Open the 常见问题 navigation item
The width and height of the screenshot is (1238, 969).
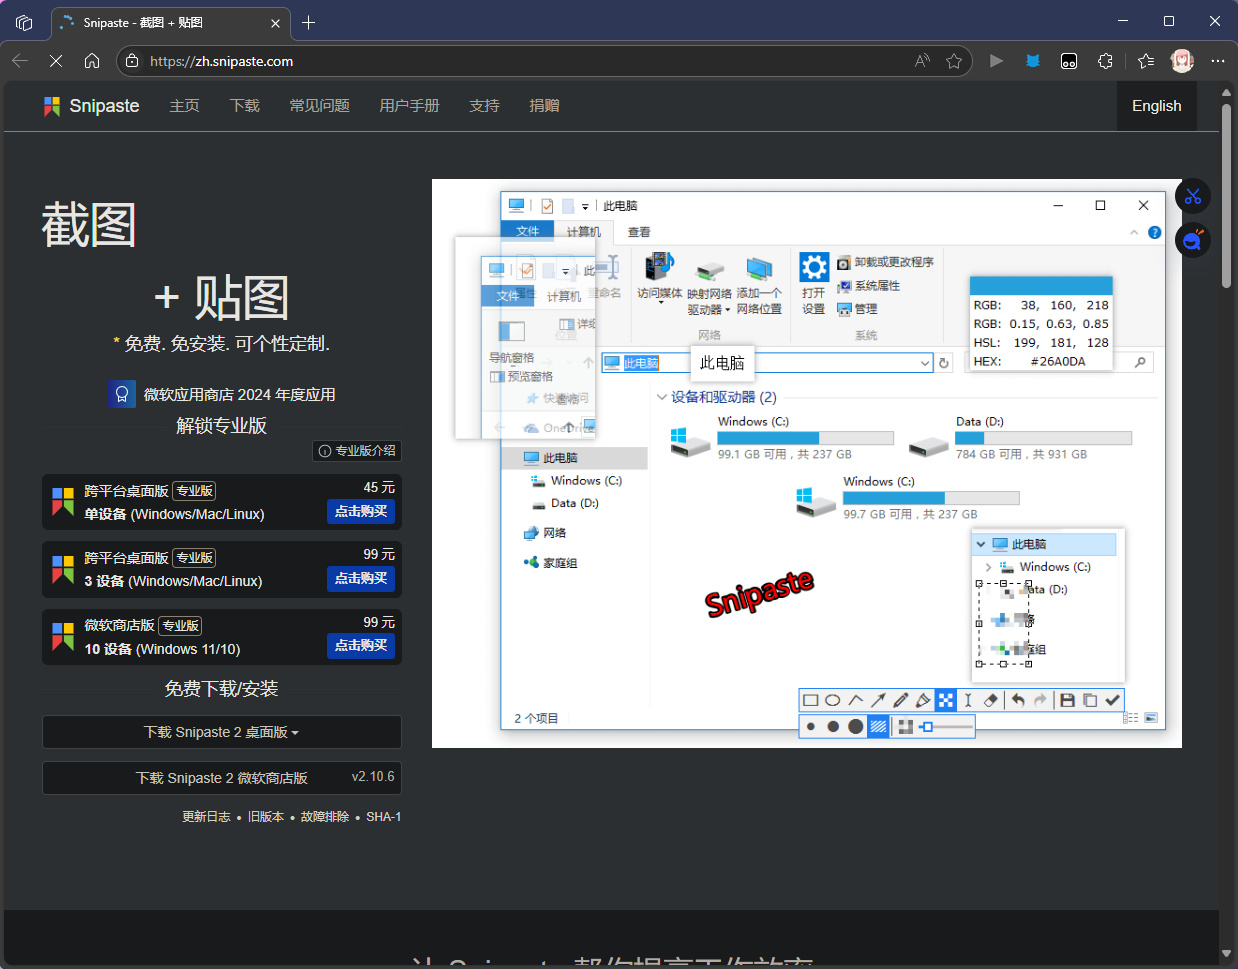(319, 106)
